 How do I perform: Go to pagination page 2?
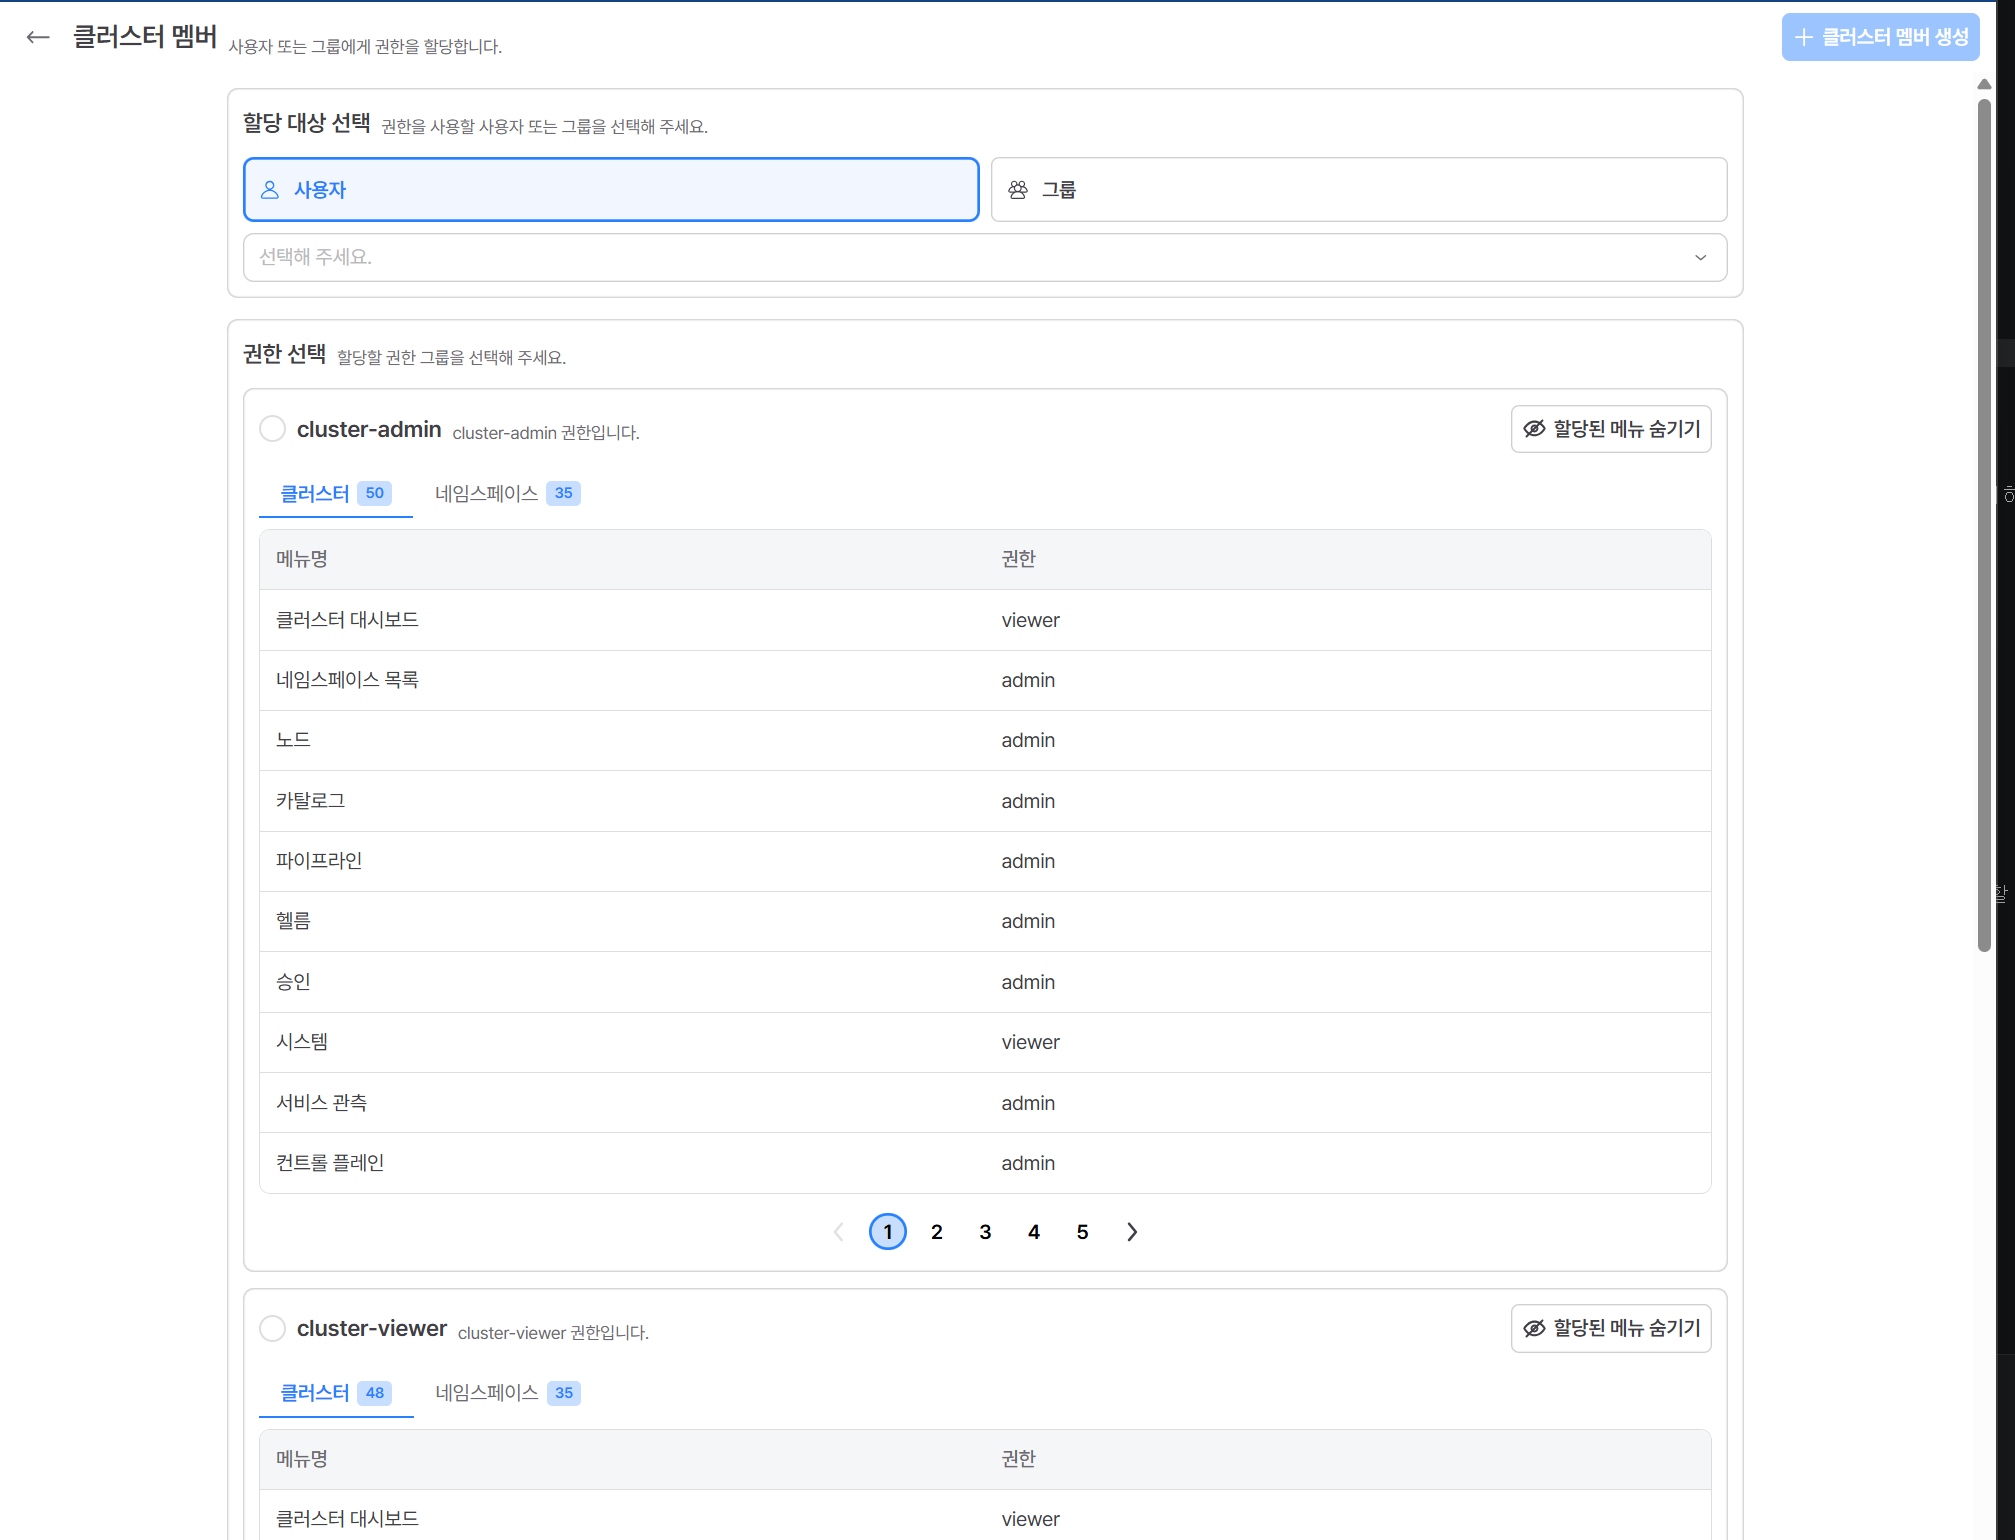[936, 1232]
